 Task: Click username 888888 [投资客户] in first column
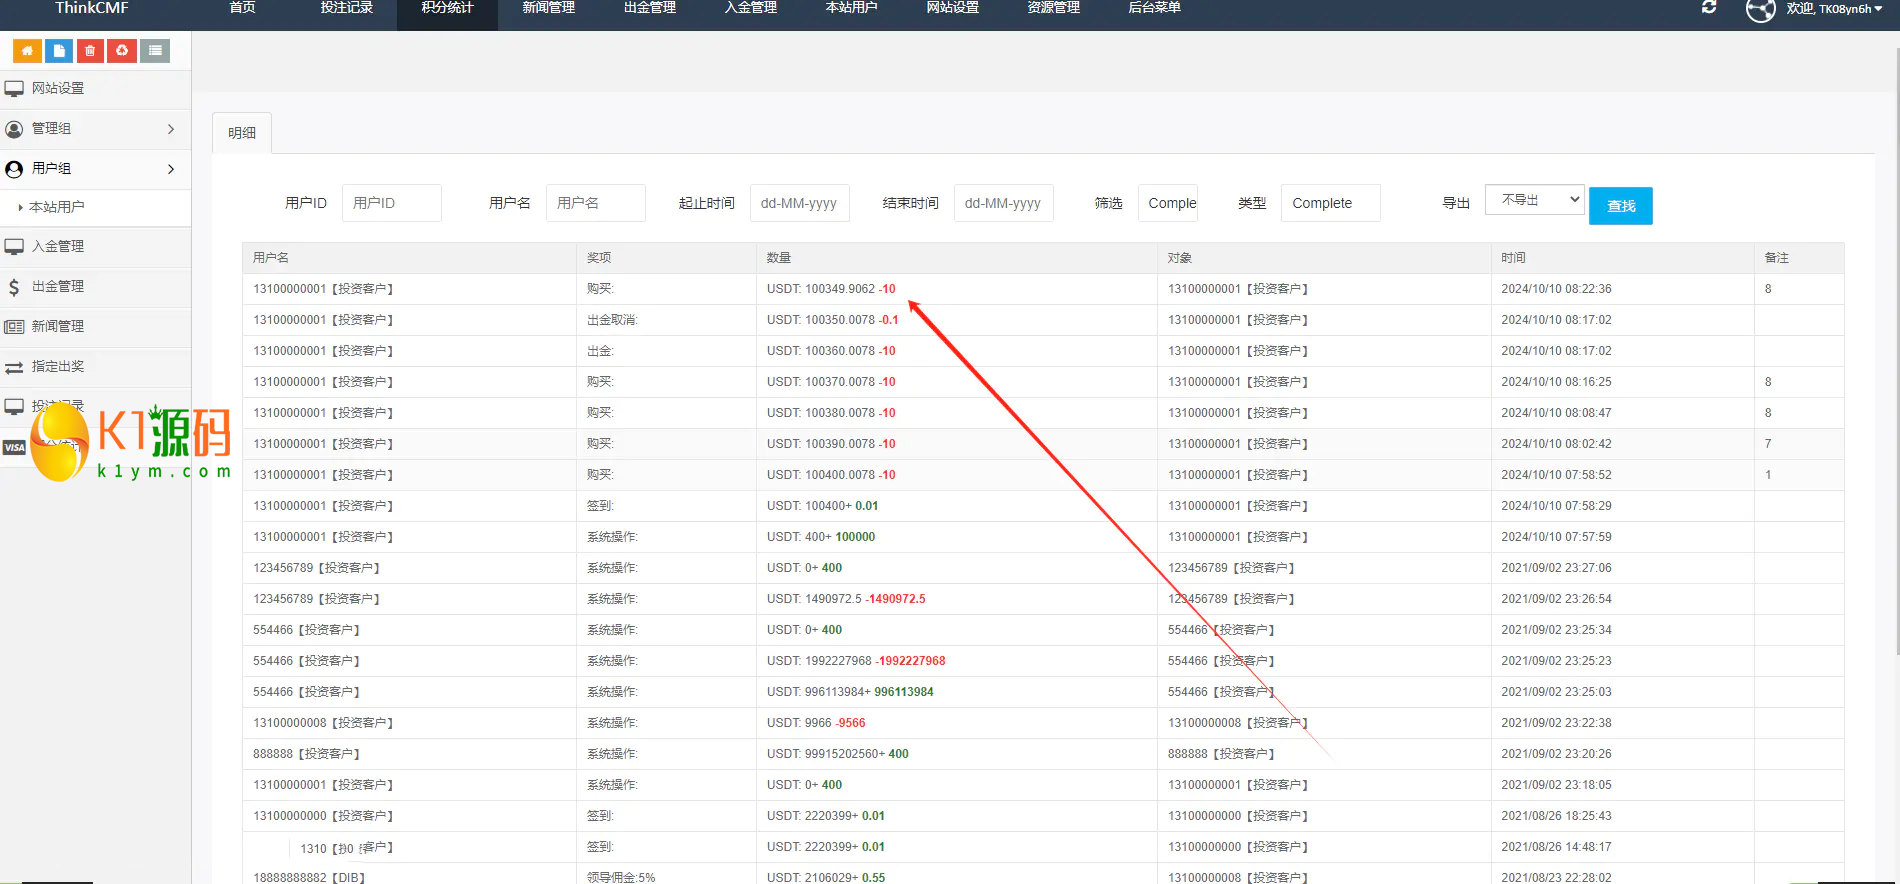tap(306, 754)
